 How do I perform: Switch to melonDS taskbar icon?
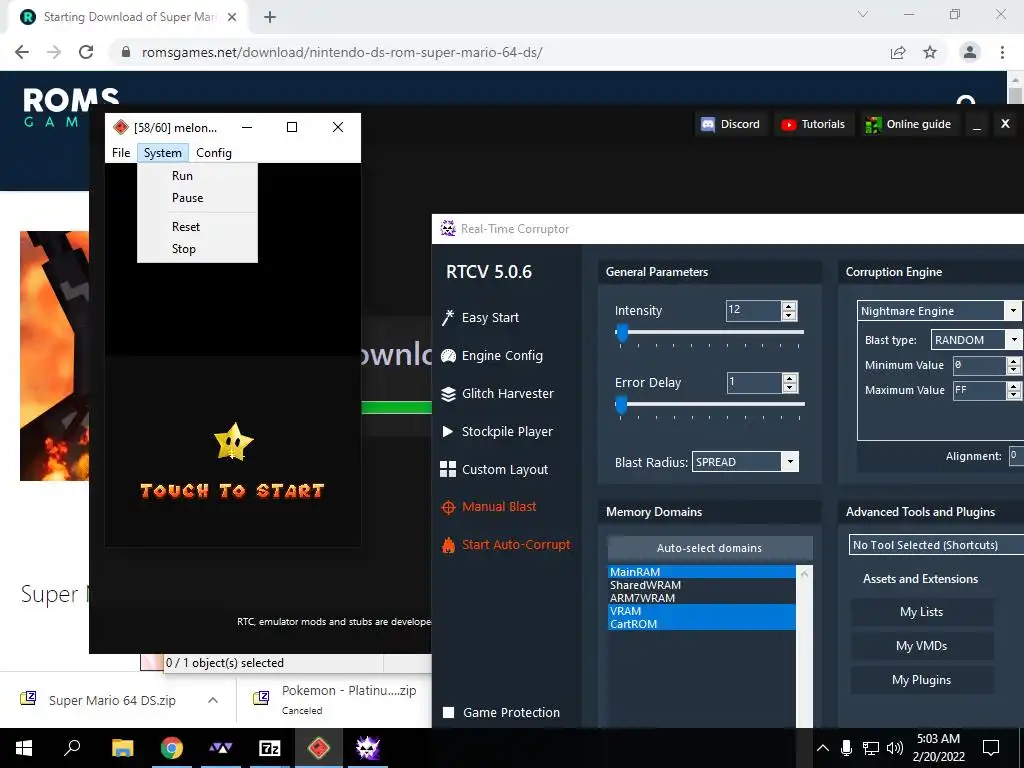pos(319,748)
